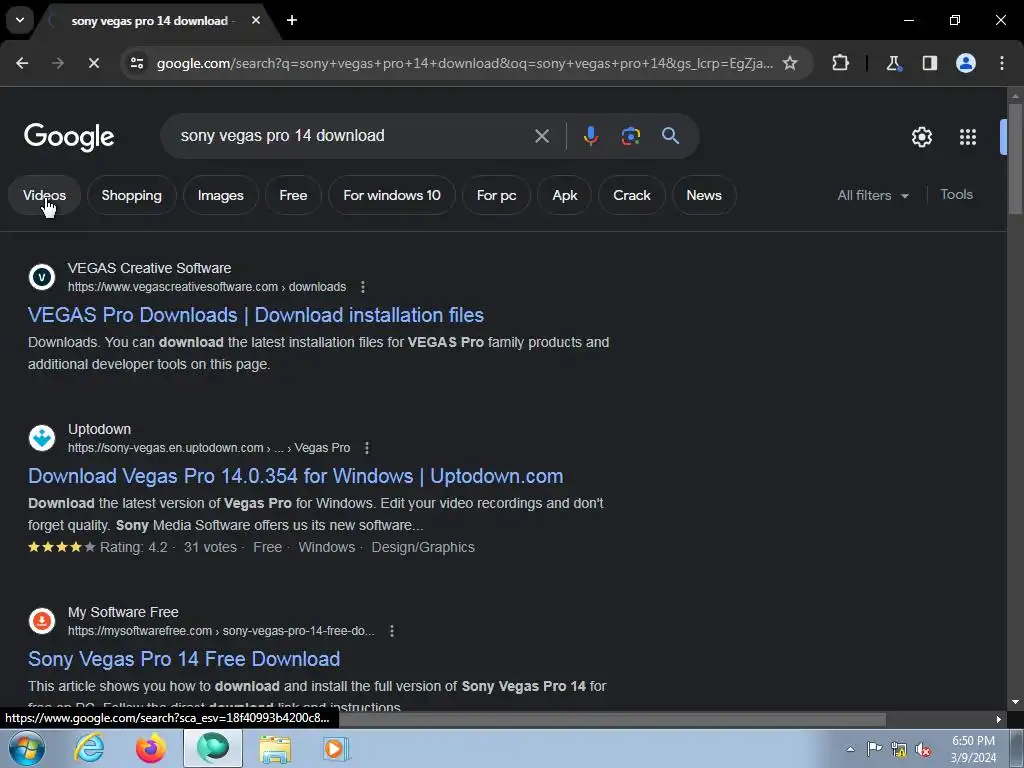1024x768 pixels.
Task: Apply the Free filter chip
Action: tap(293, 195)
